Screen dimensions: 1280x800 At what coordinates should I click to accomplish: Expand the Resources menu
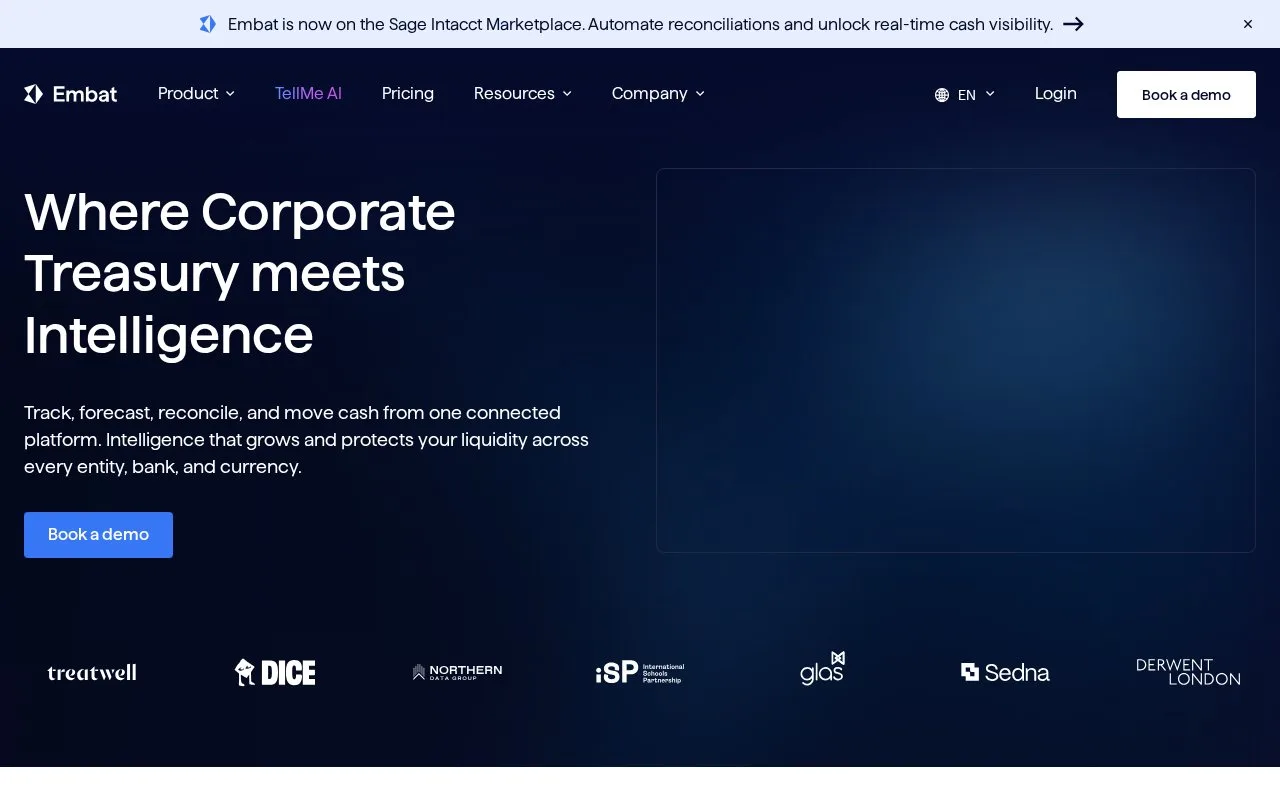(523, 93)
